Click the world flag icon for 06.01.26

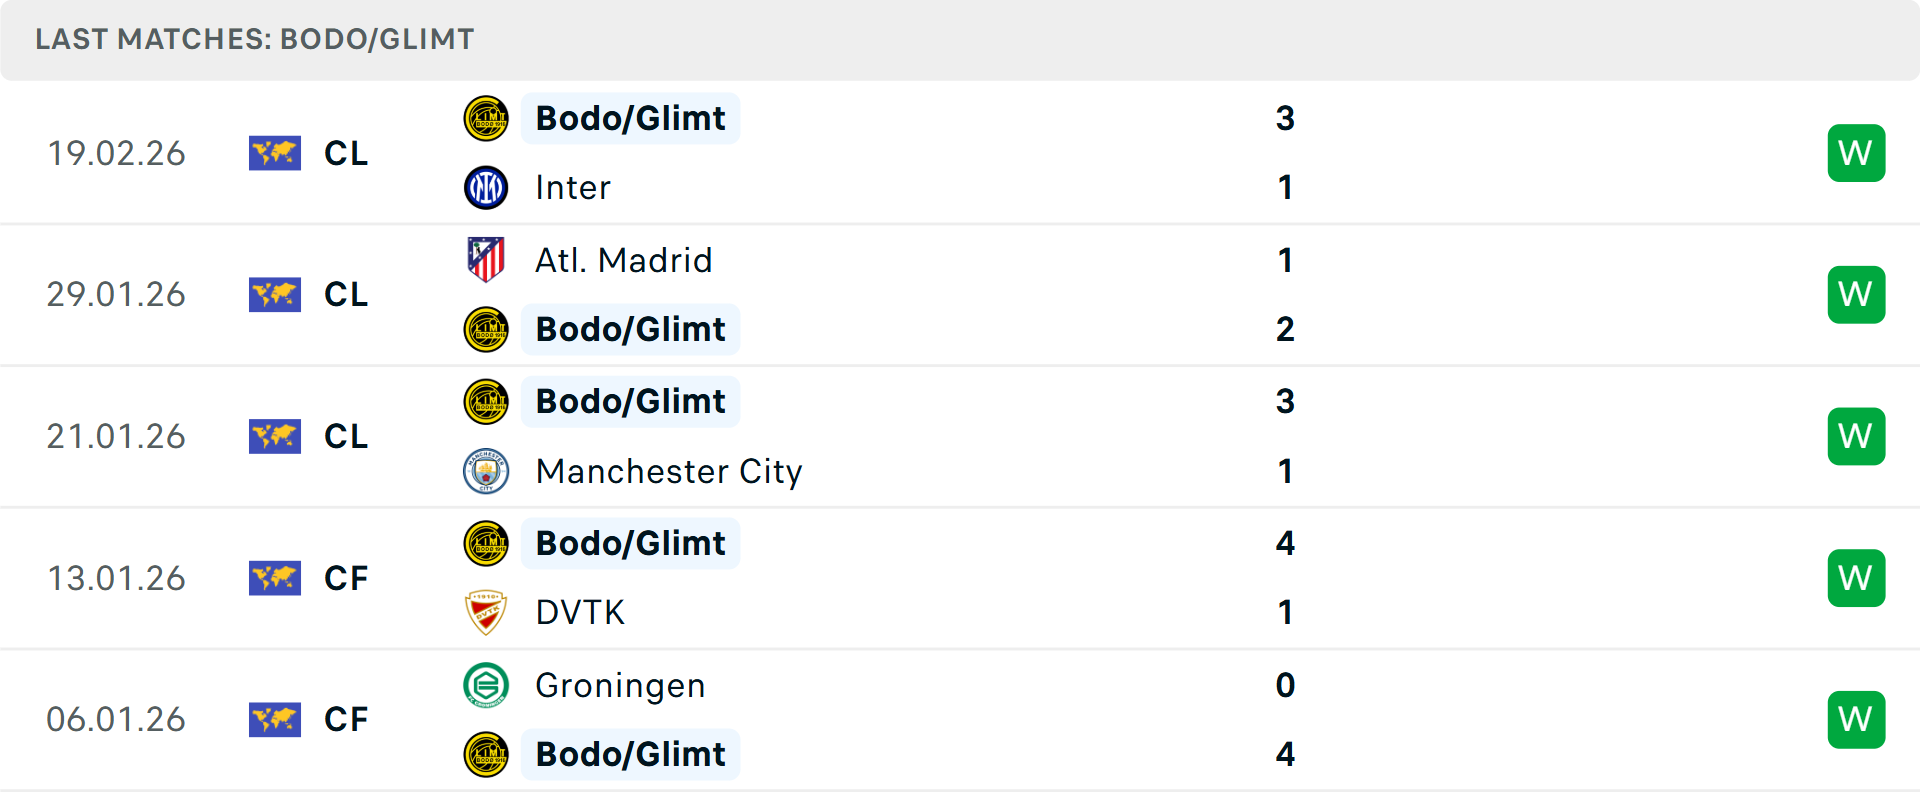275,719
